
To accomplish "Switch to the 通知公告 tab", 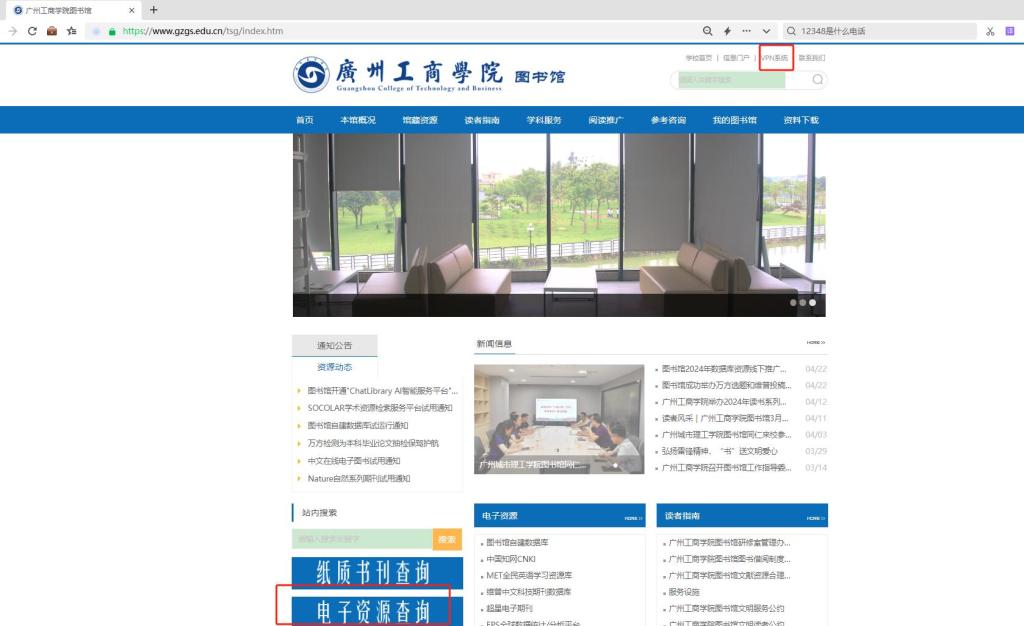I will point(334,345).
